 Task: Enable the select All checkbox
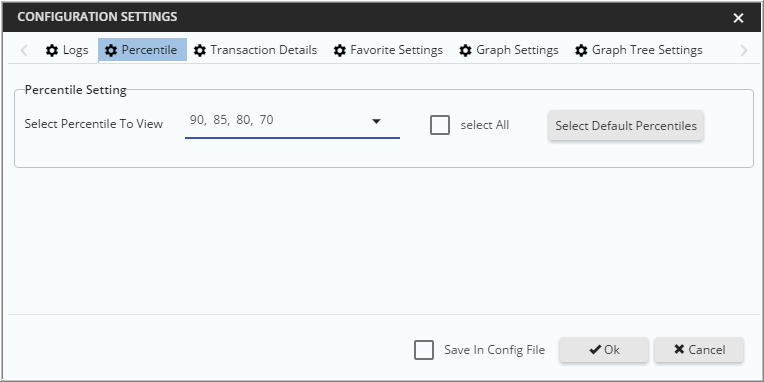pyautogui.click(x=439, y=125)
